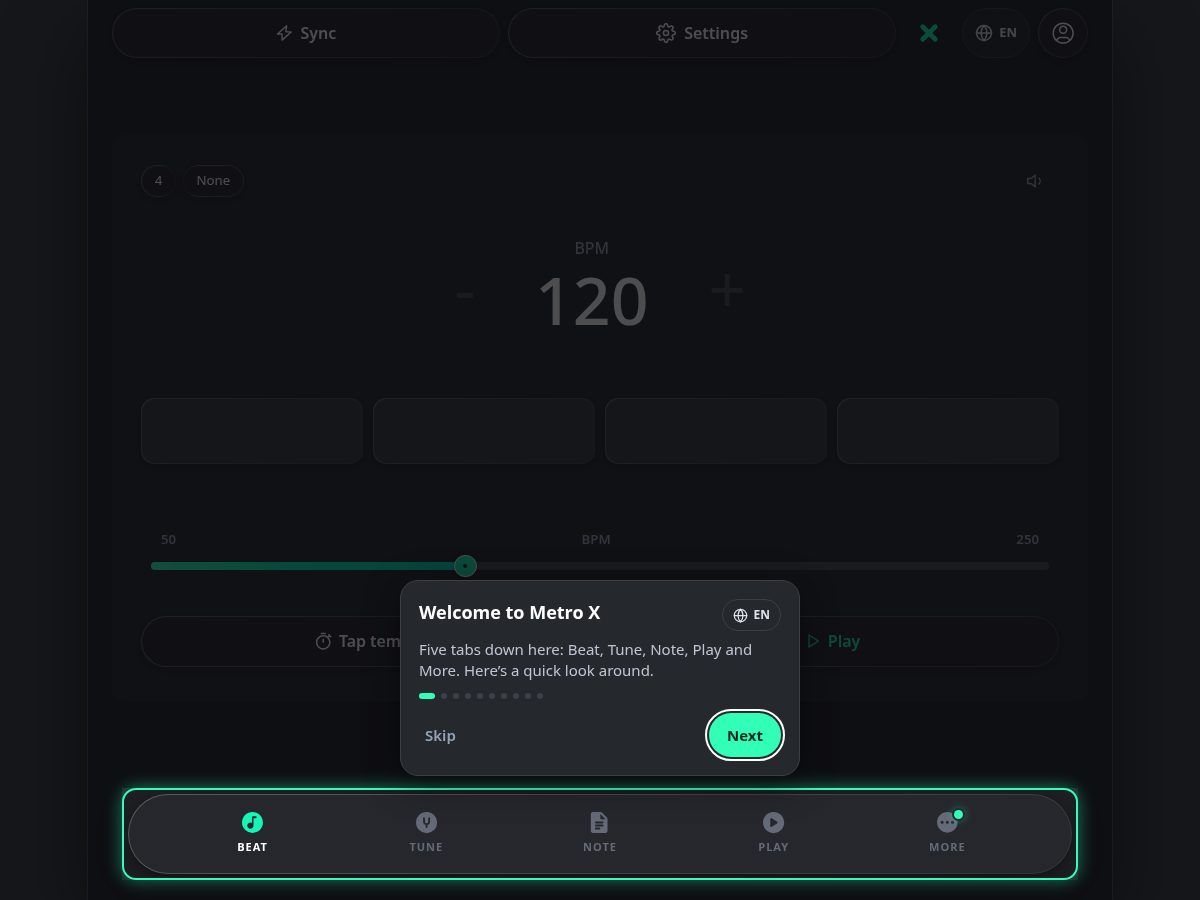Open the user profile icon

1063,33
